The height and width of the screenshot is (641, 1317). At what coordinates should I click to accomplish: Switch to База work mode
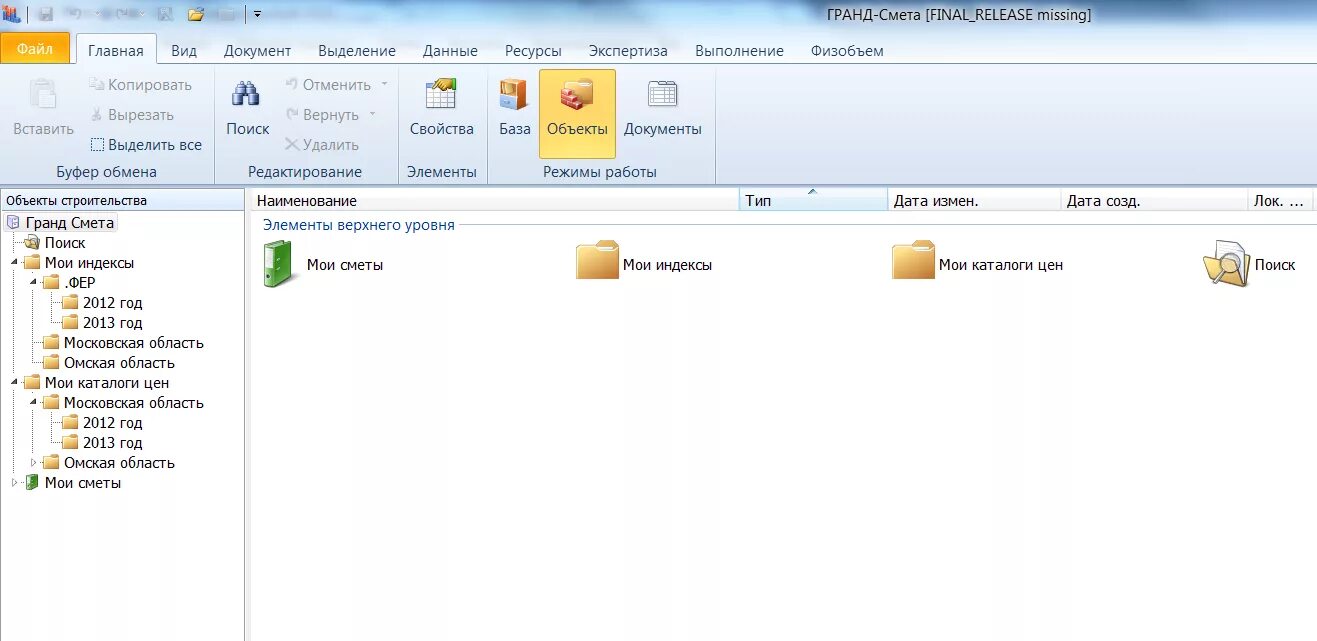[514, 108]
